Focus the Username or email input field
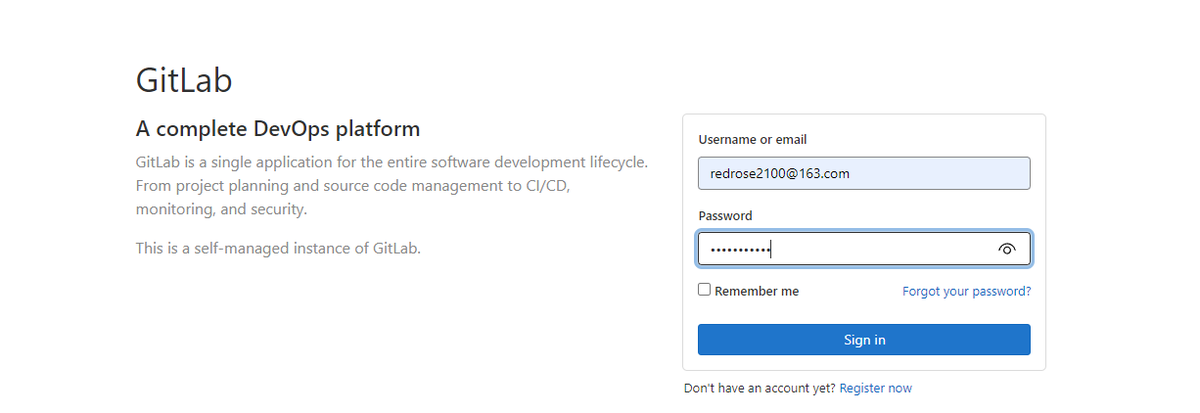 tap(864, 173)
